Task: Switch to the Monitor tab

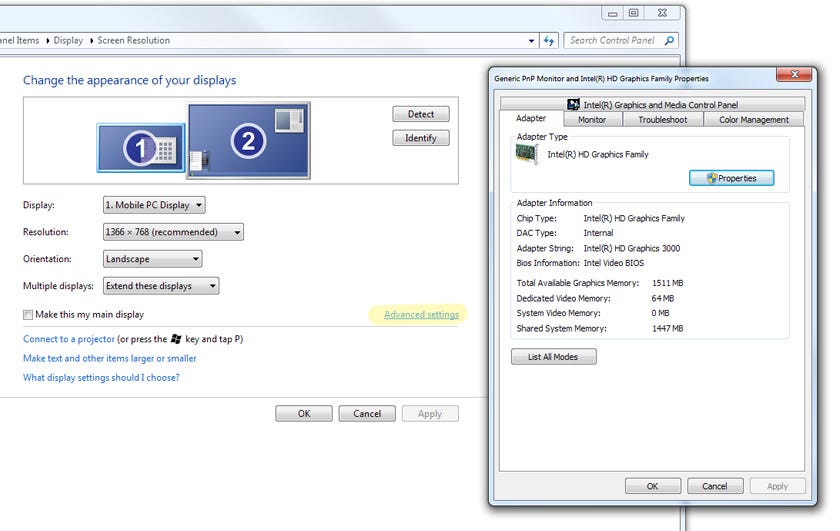Action: coord(592,119)
